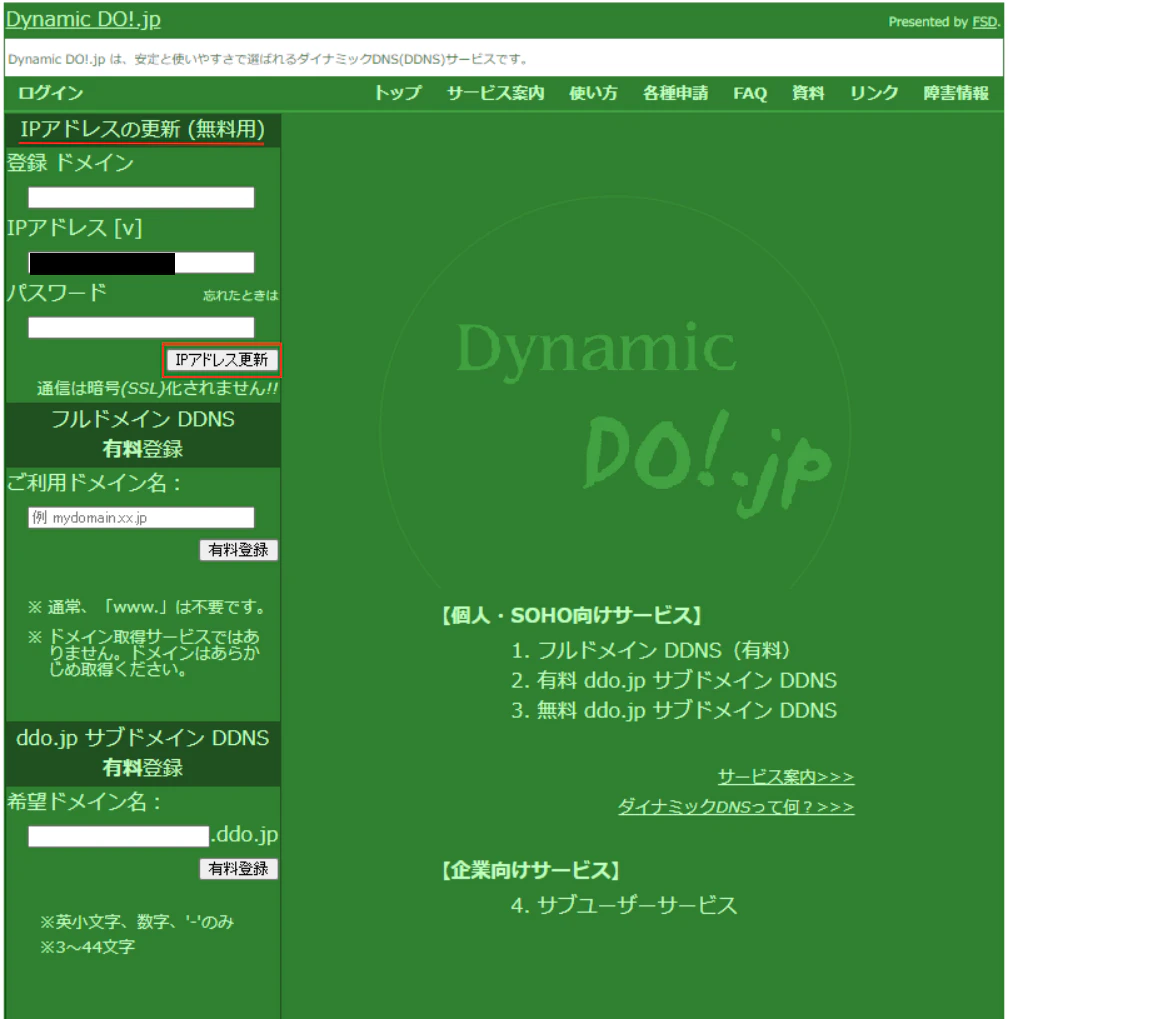
Task: Open サービス案内 in the navigation bar
Action: point(495,93)
